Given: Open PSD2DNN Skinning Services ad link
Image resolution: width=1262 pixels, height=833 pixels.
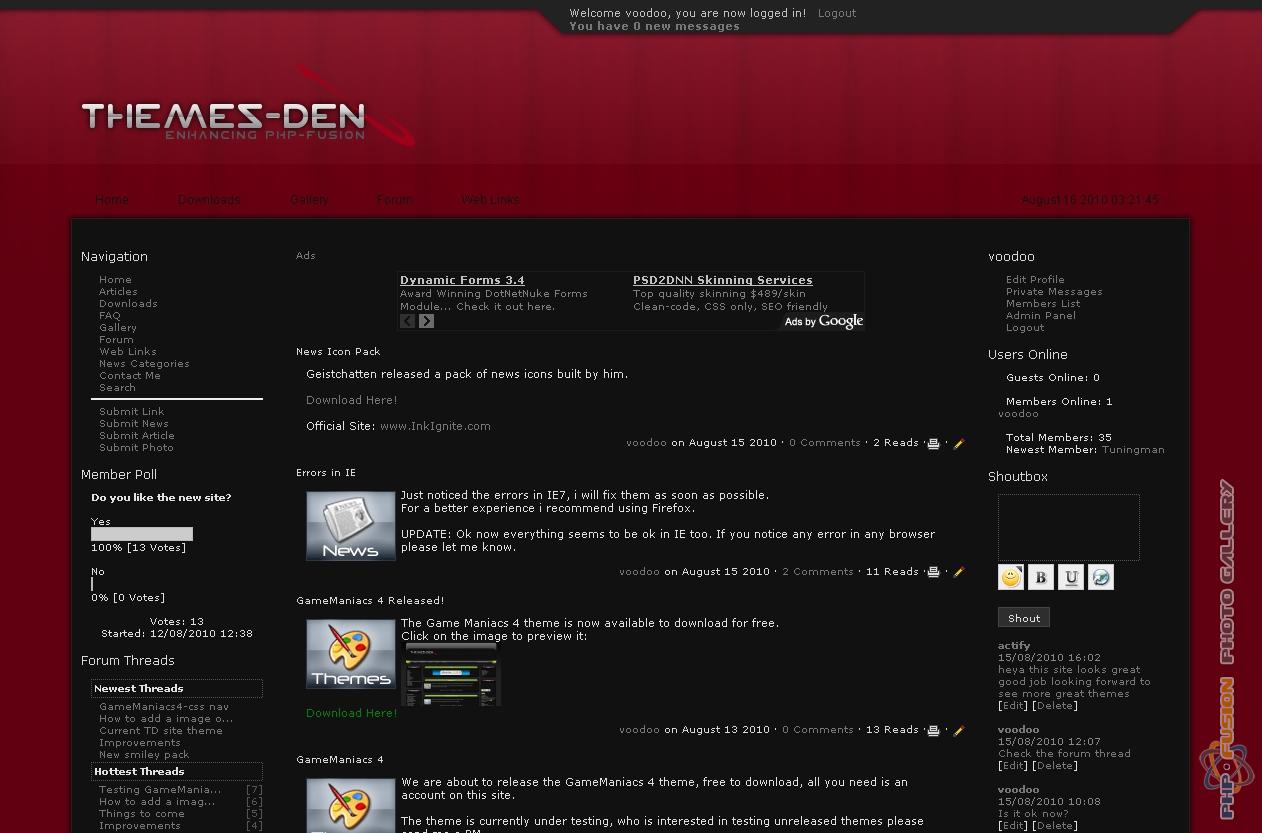Looking at the screenshot, I should [x=723, y=280].
